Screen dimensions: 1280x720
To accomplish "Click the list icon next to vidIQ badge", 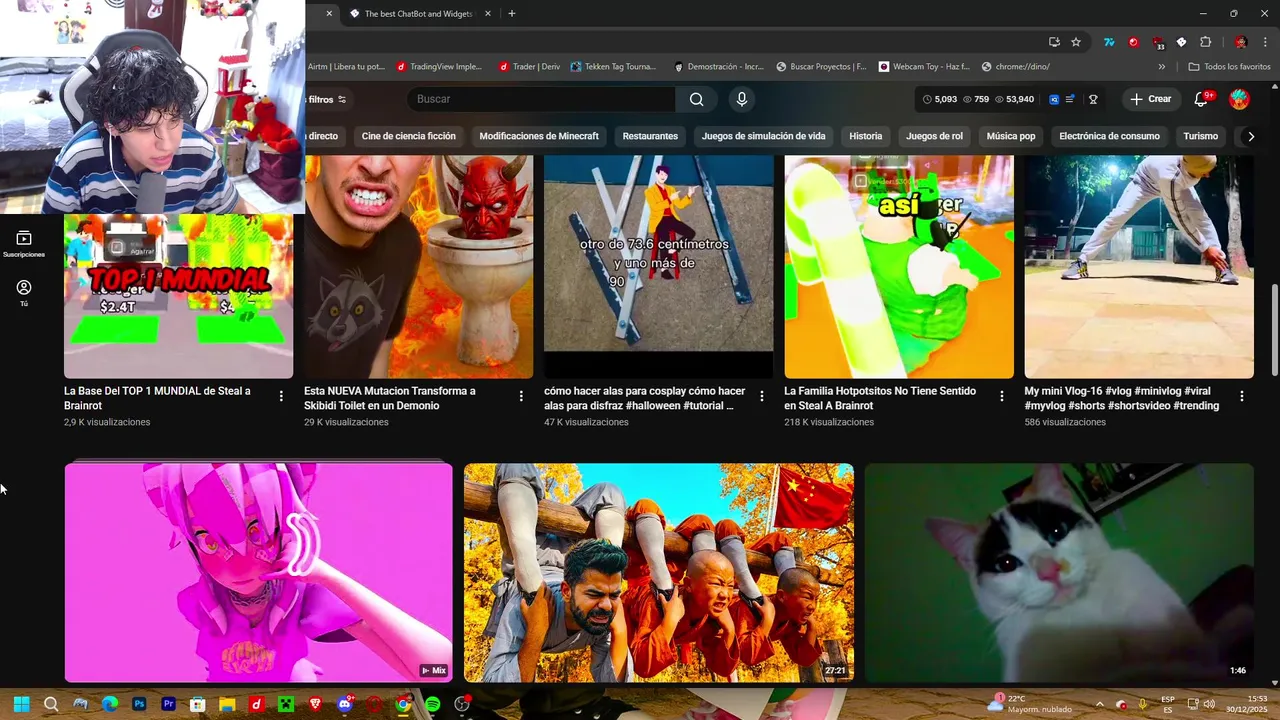I will (1070, 99).
